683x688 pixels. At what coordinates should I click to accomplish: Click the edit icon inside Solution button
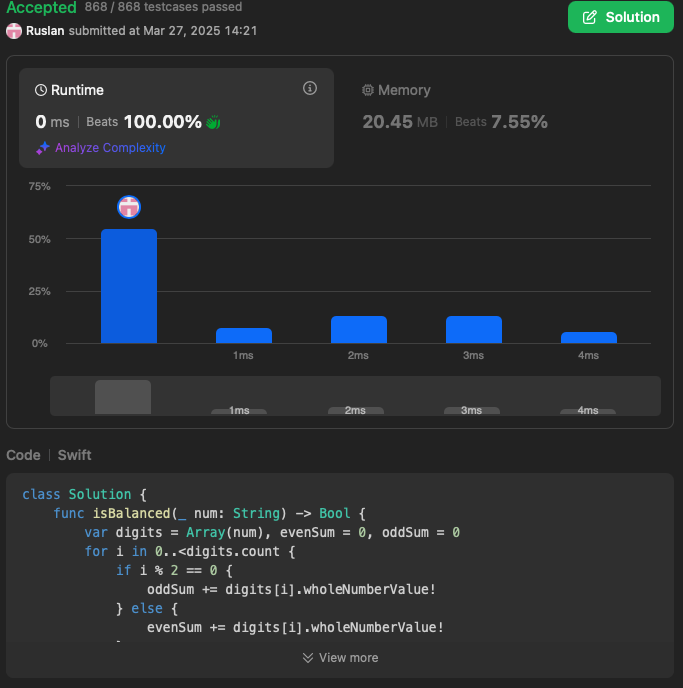[x=590, y=17]
